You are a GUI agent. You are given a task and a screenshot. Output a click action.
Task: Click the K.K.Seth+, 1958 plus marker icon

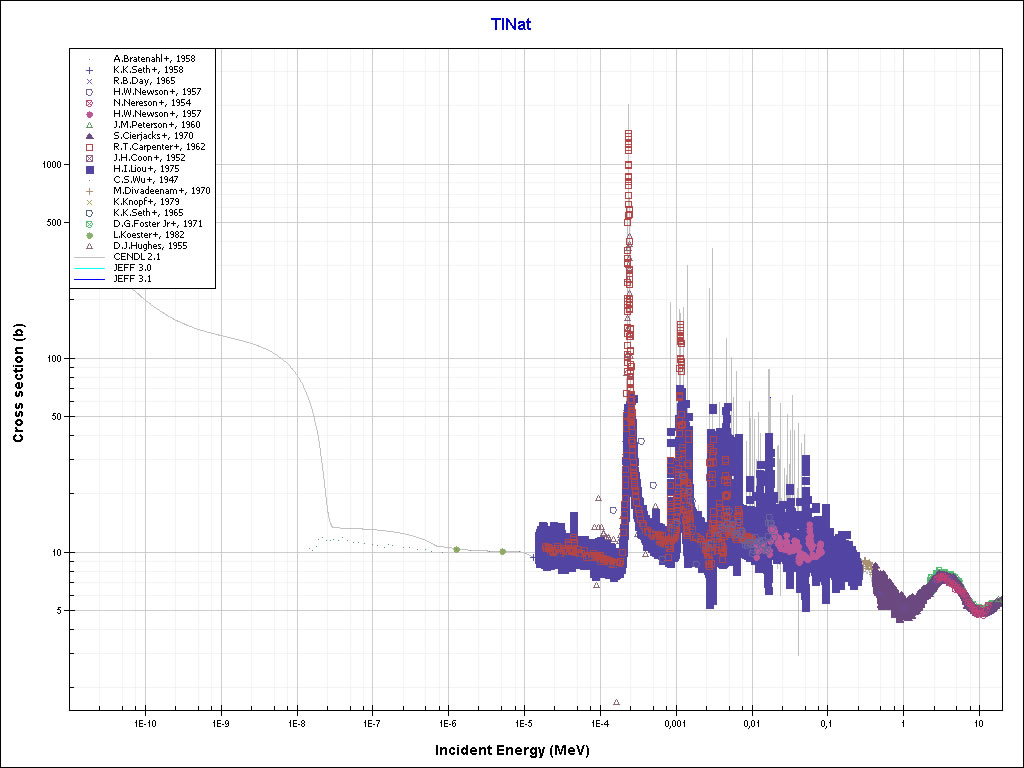point(90,70)
